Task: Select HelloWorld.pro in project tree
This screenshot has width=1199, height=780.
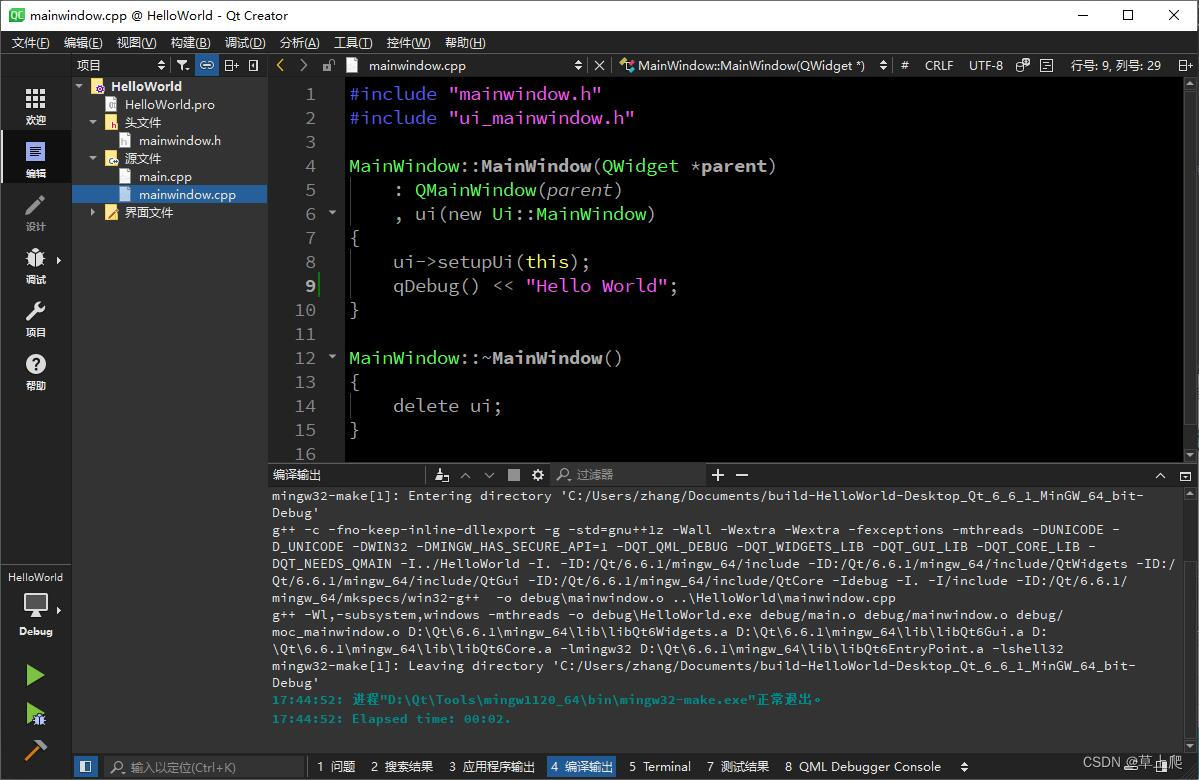Action: tap(170, 104)
